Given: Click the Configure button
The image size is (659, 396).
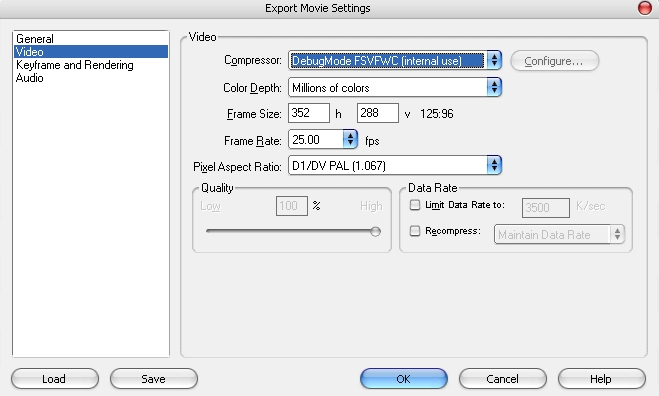Looking at the screenshot, I should coord(554,61).
